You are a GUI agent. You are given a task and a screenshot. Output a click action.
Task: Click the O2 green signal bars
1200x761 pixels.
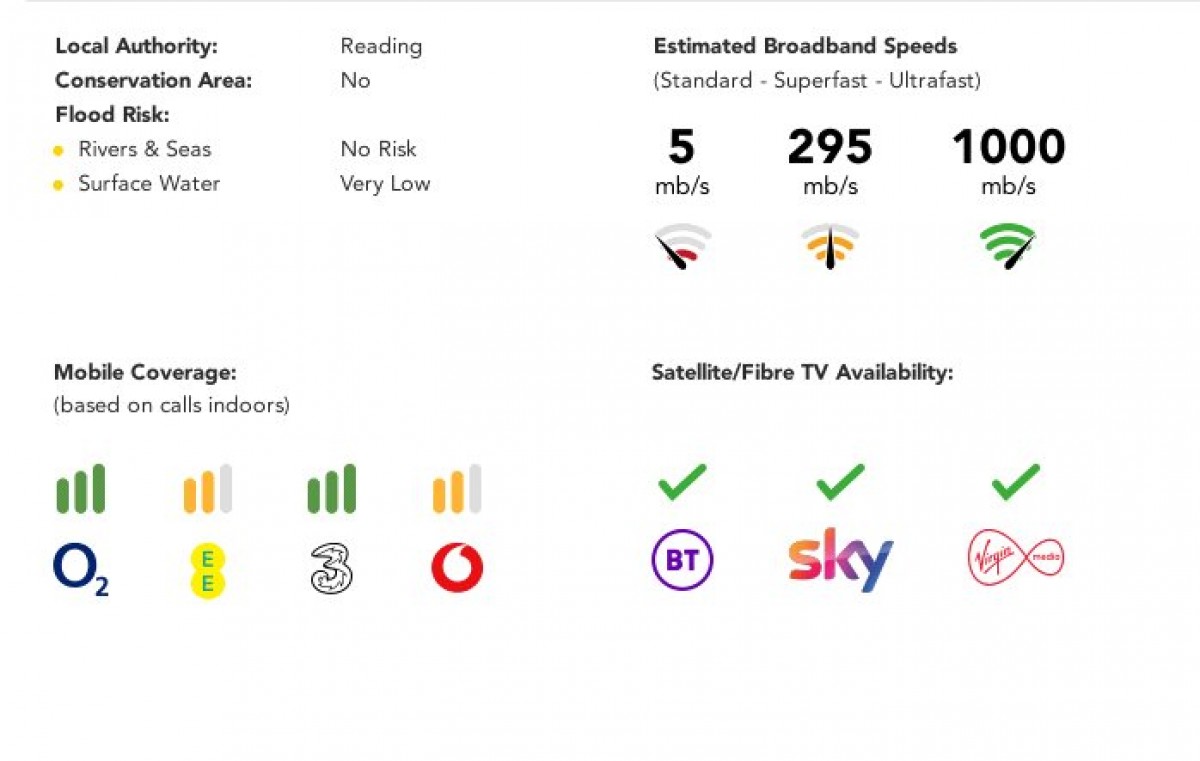[x=81, y=489]
